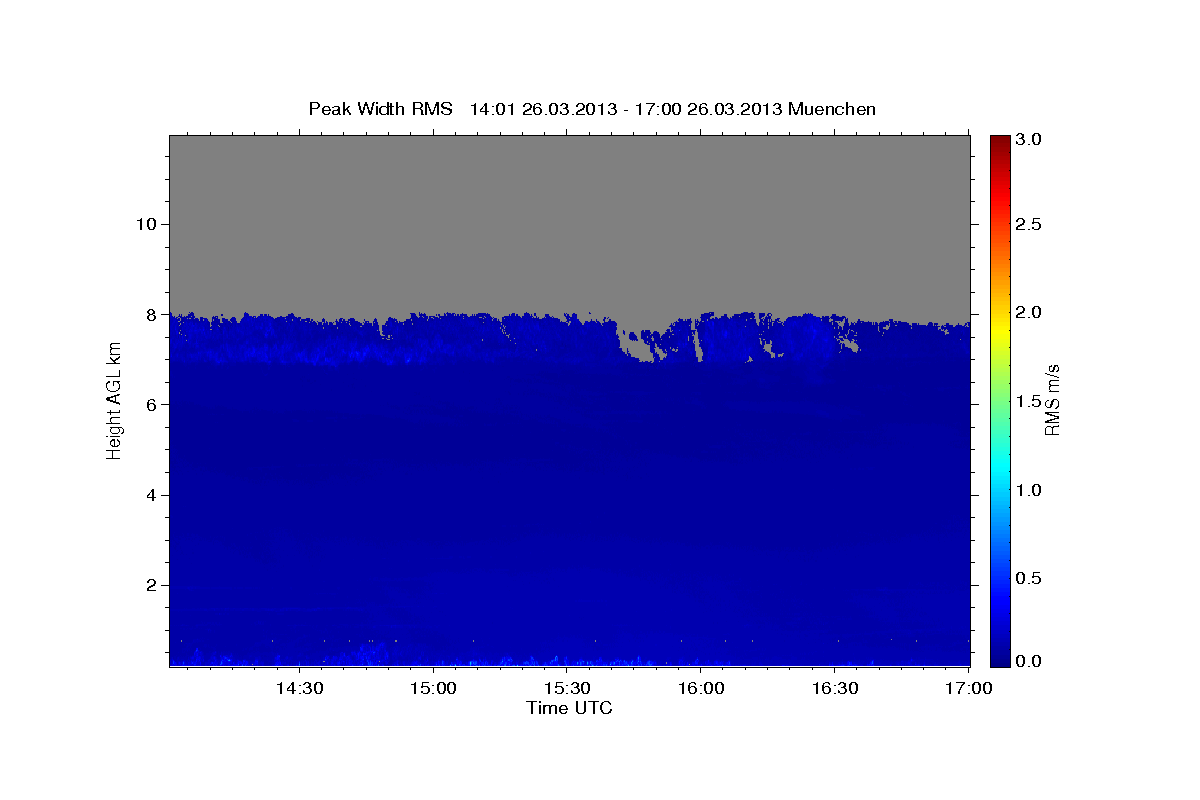Click the plot title 'Peak Width RMS'

[380, 109]
